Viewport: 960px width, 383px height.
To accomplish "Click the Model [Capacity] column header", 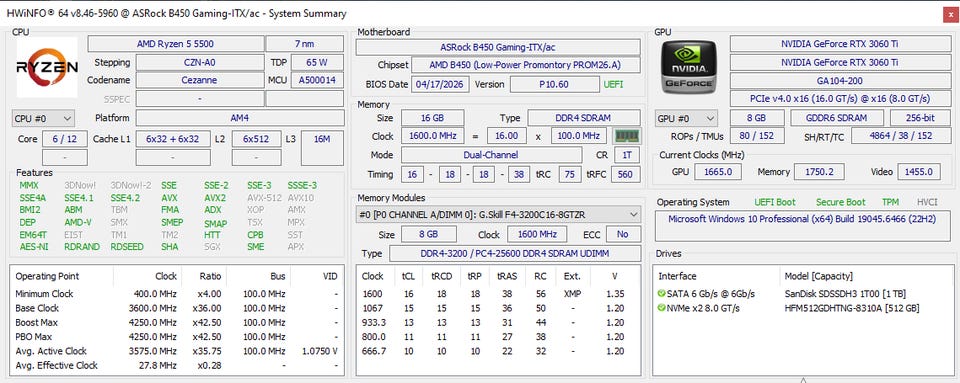I will [819, 276].
